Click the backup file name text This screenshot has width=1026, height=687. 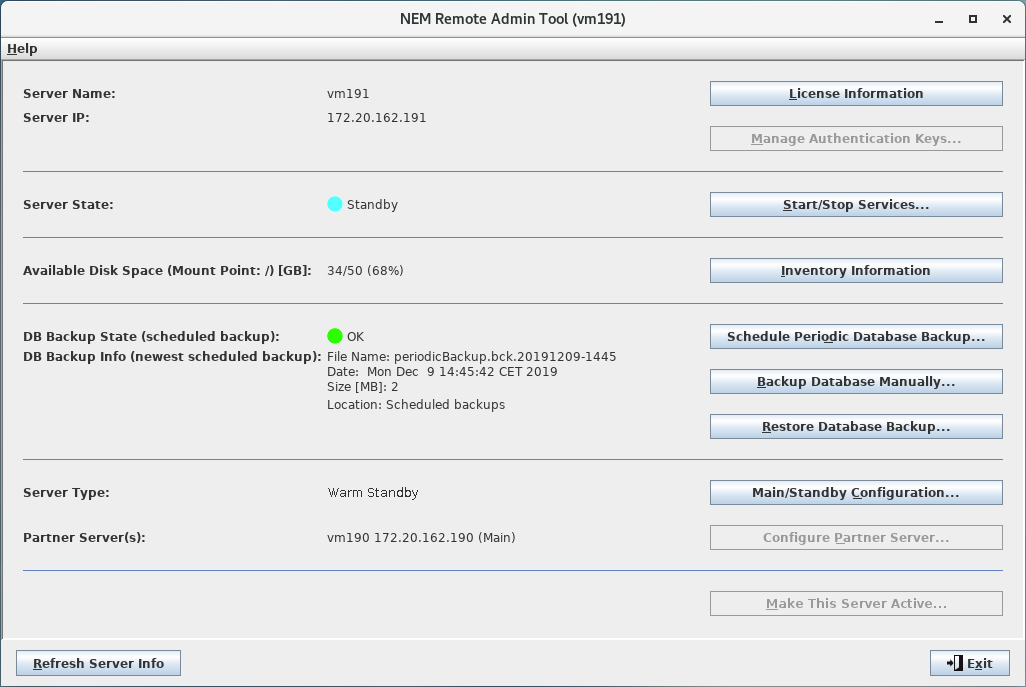(471, 356)
